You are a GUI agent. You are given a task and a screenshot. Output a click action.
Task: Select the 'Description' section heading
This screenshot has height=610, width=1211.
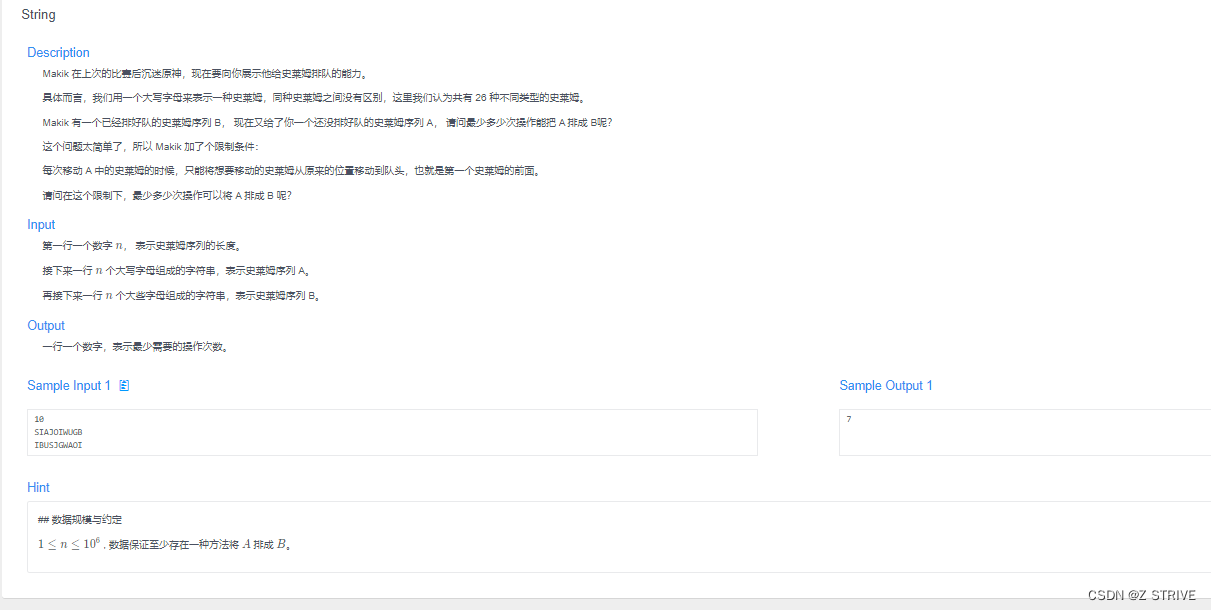tap(58, 52)
